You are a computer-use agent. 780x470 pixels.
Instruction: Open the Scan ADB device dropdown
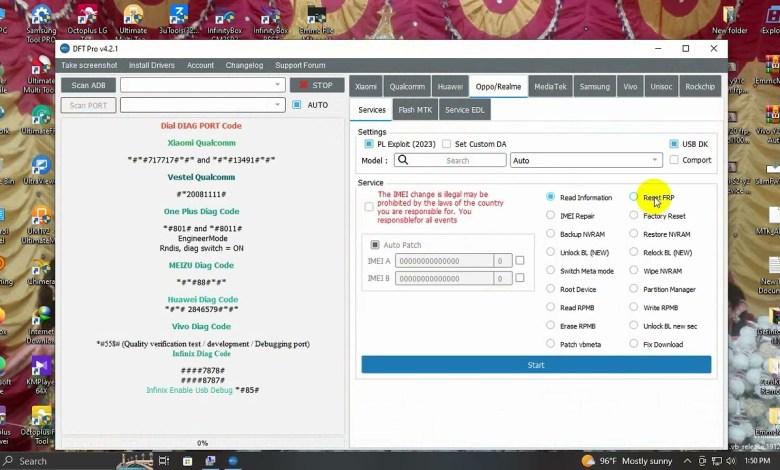tap(277, 85)
